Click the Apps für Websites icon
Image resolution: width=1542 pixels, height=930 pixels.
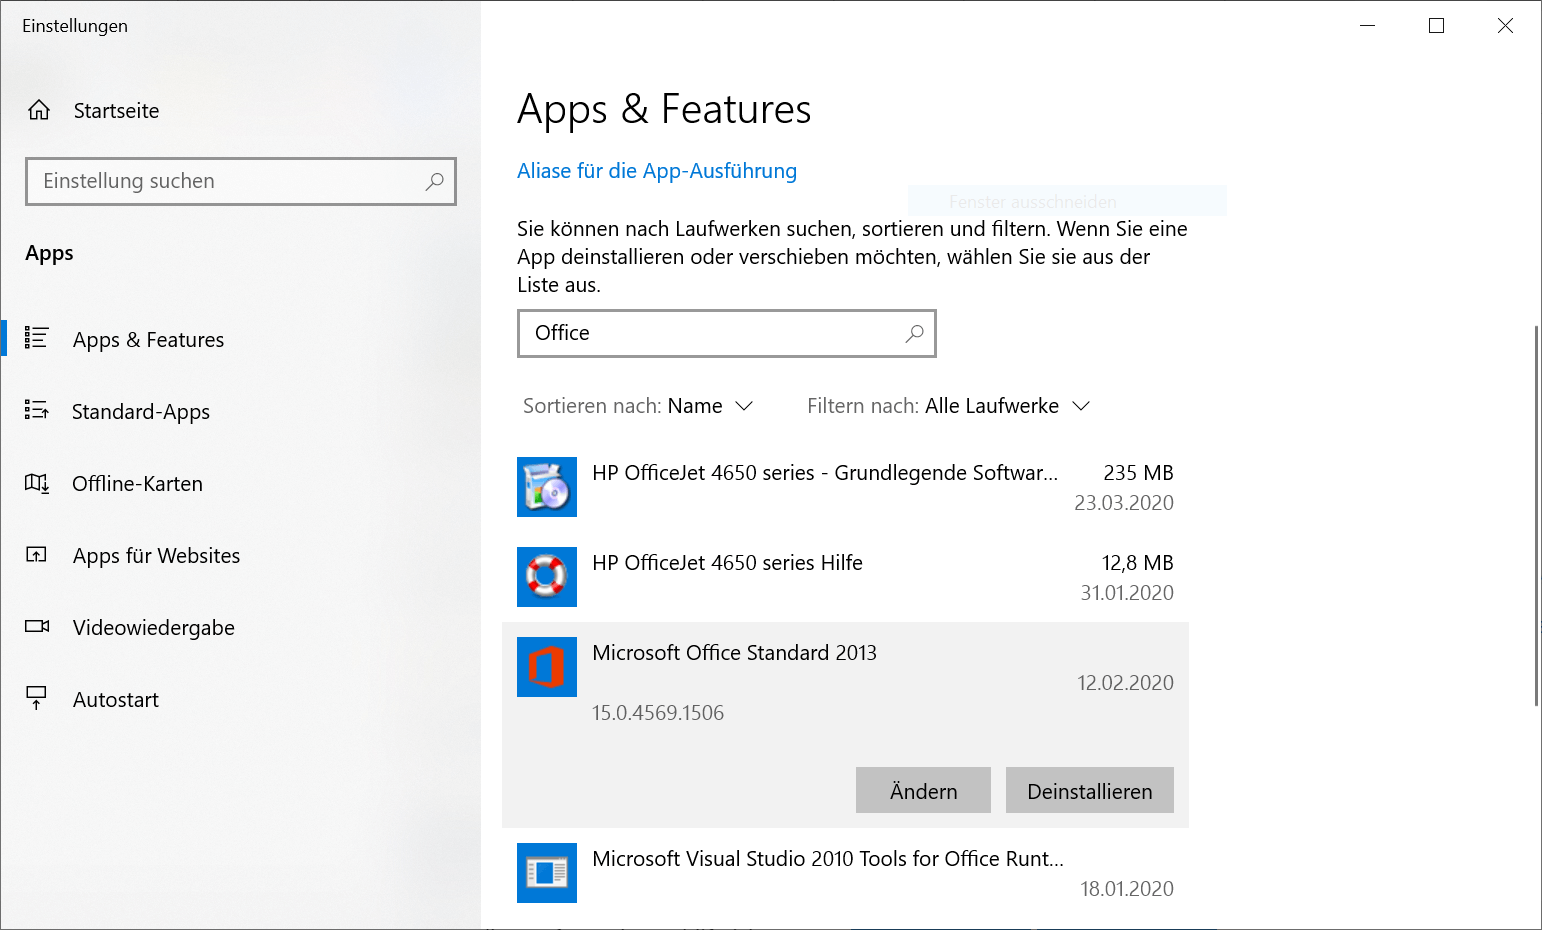pos(37,555)
